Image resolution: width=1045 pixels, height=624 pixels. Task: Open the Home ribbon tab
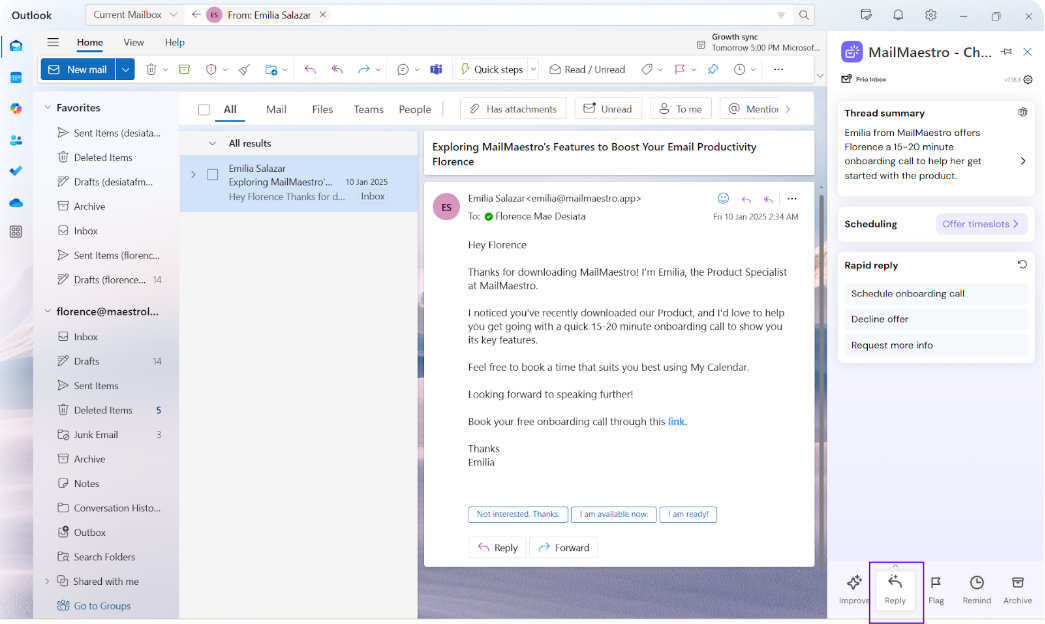90,42
